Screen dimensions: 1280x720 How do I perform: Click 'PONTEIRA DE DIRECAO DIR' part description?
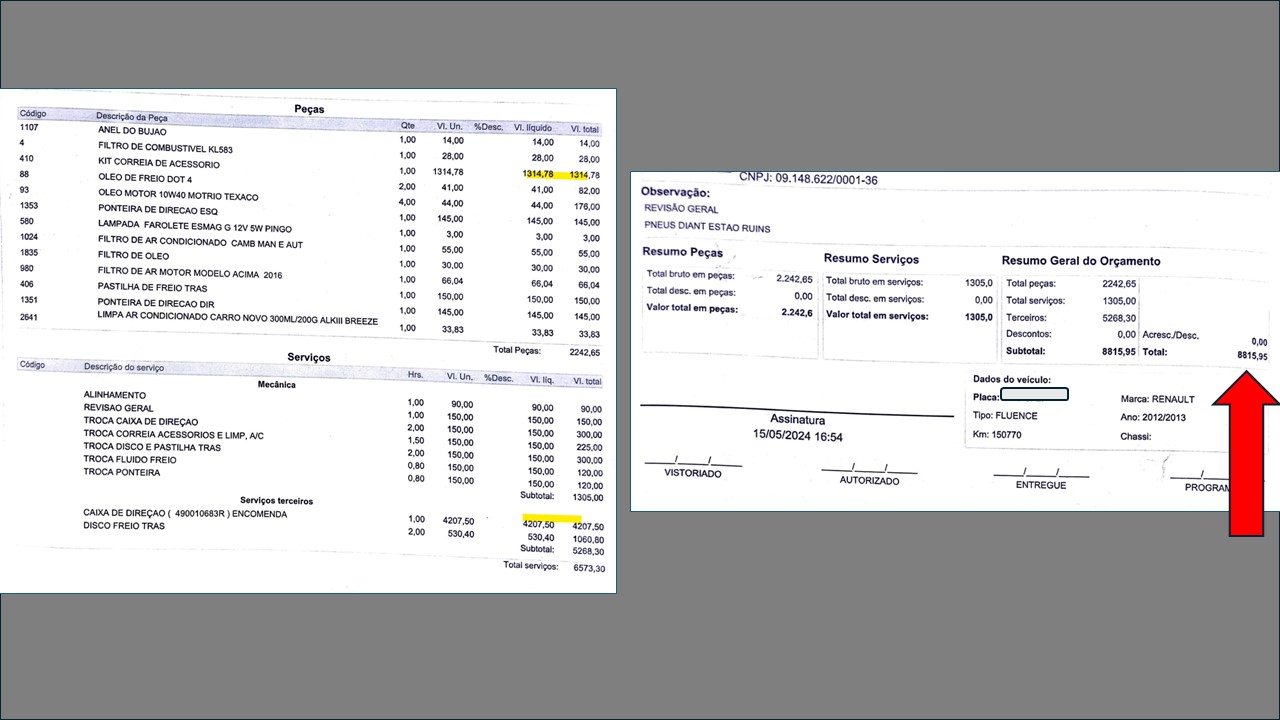pyautogui.click(x=156, y=302)
